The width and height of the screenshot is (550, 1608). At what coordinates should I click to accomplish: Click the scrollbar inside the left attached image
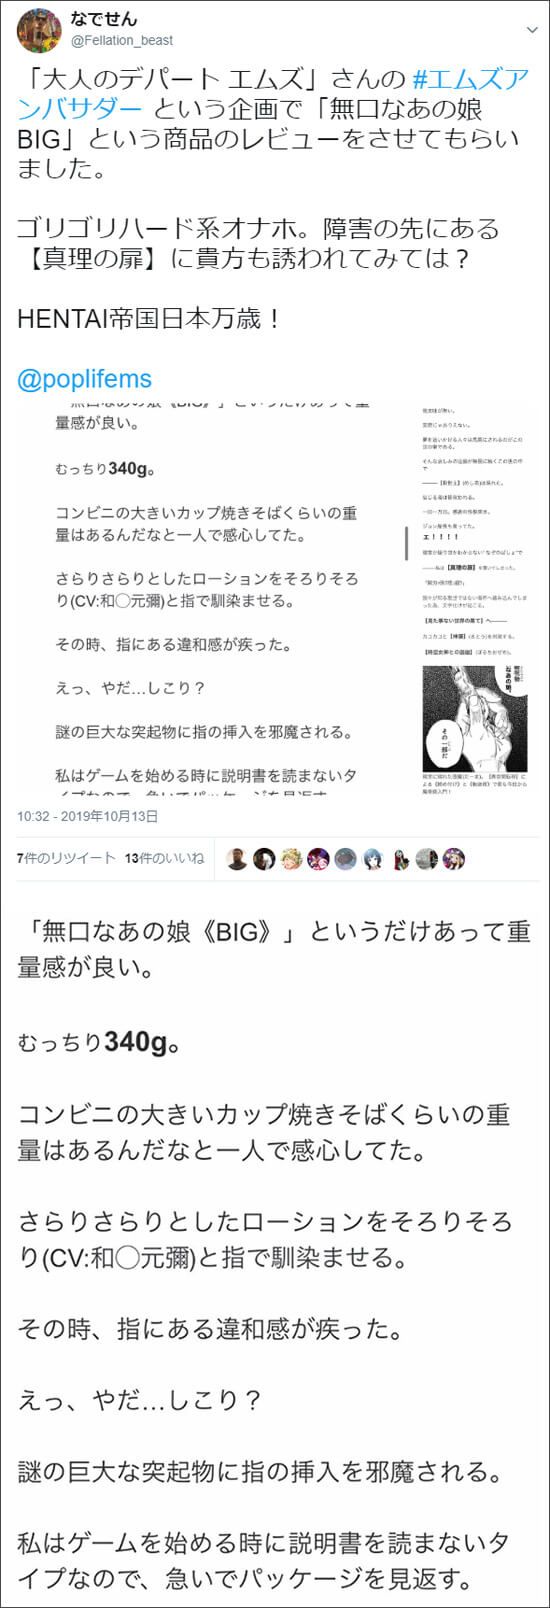coord(406,544)
